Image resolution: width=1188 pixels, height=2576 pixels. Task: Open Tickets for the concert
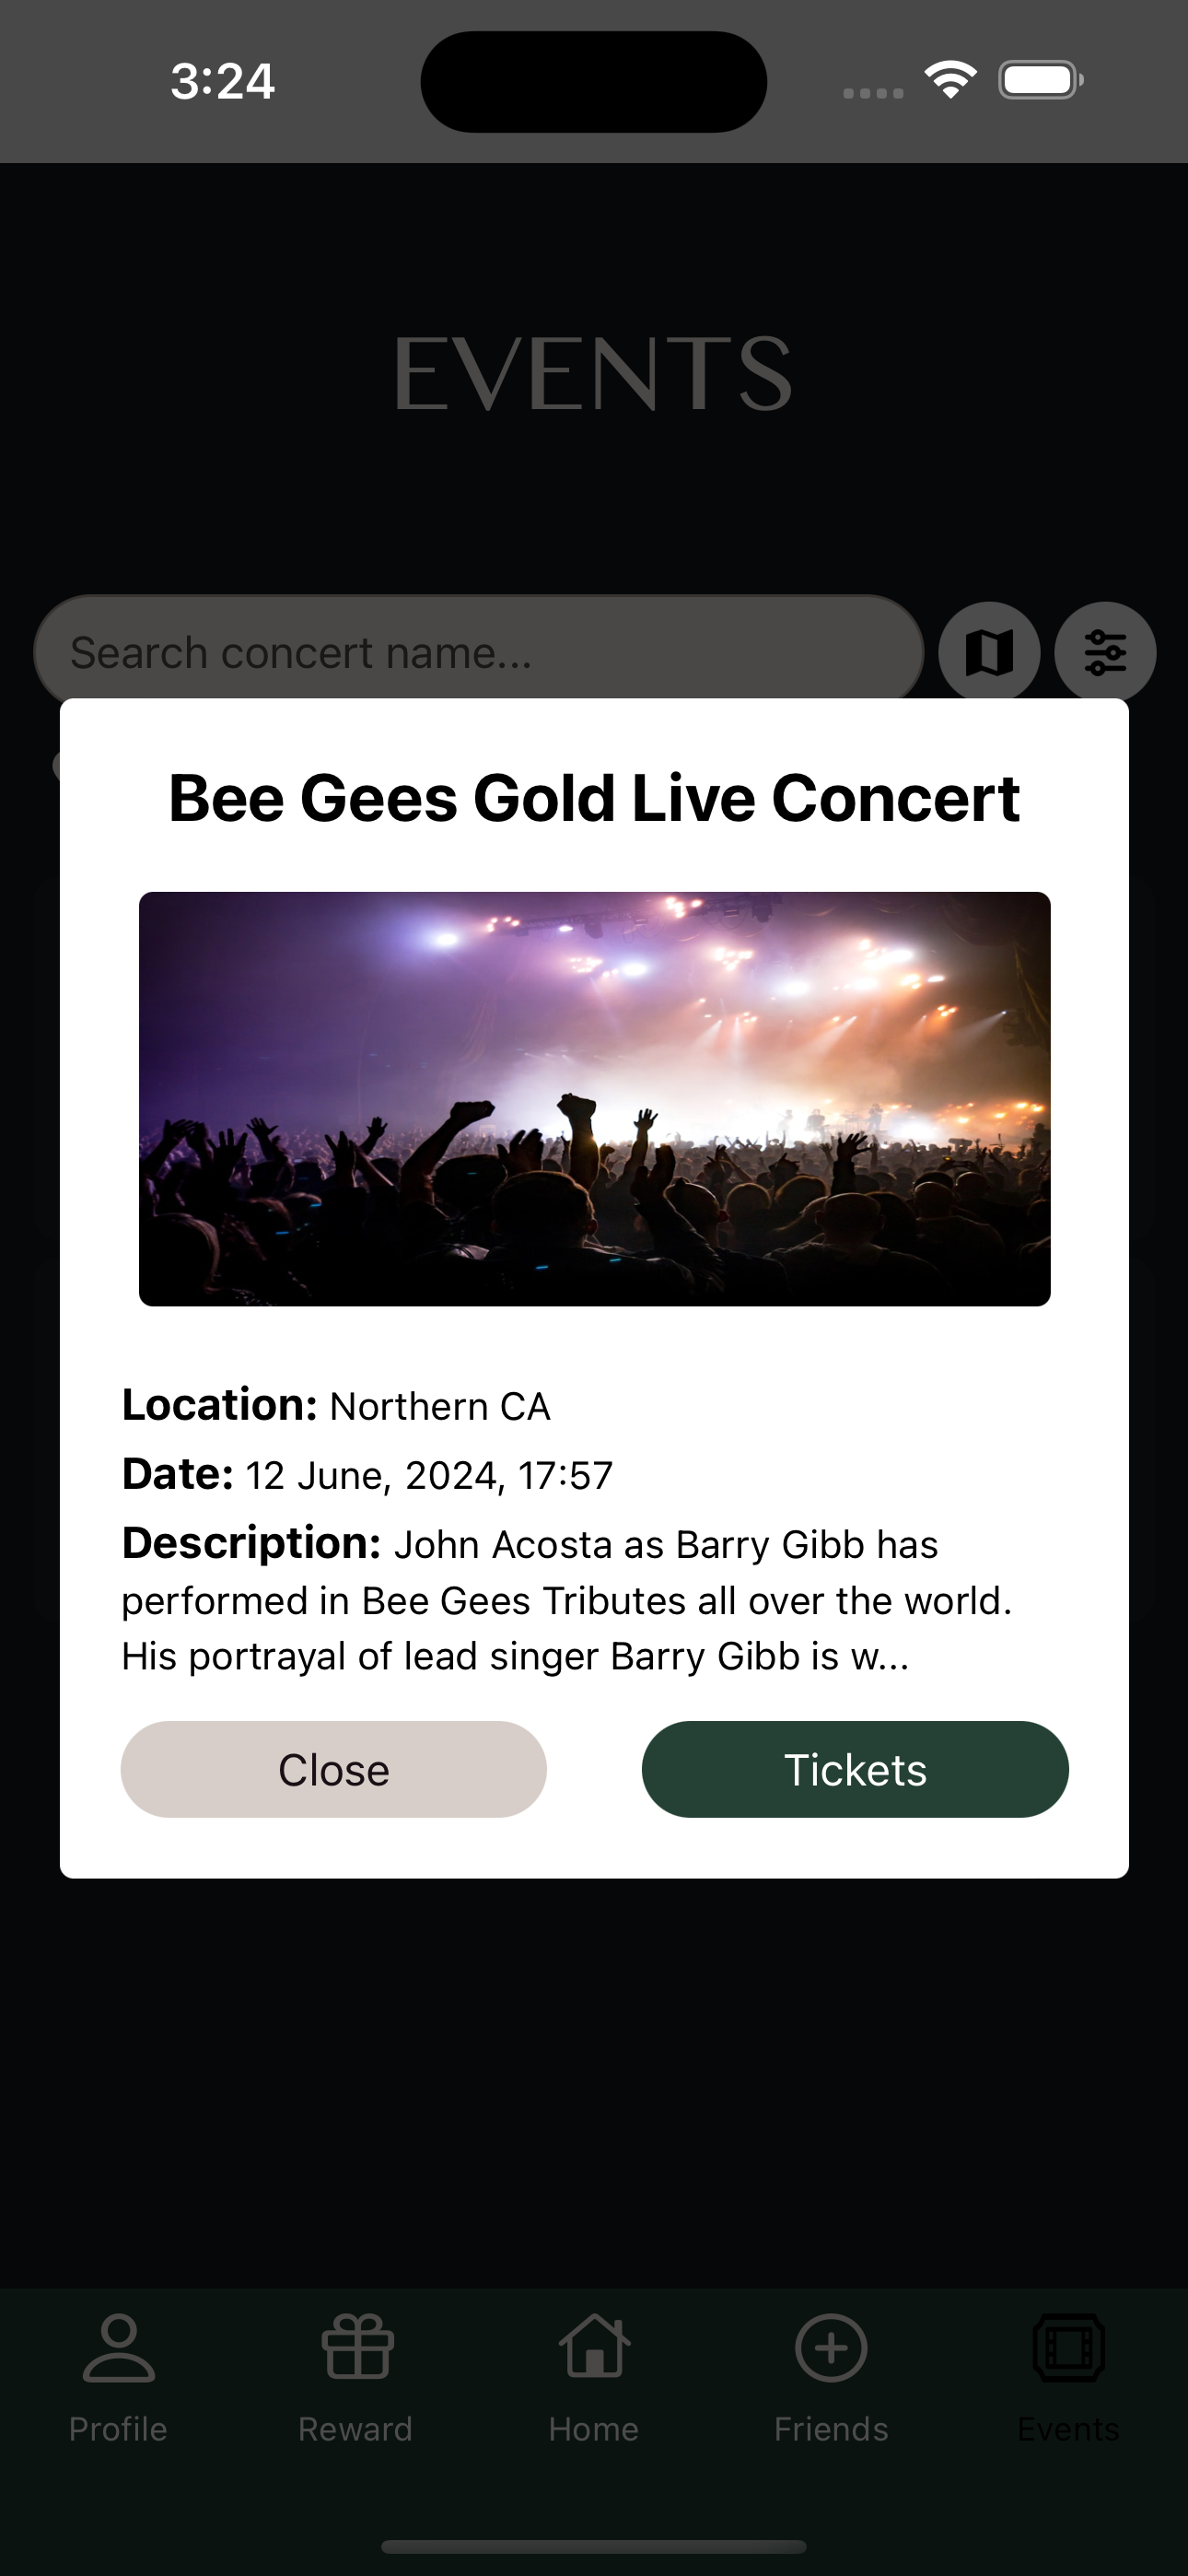855,1769
